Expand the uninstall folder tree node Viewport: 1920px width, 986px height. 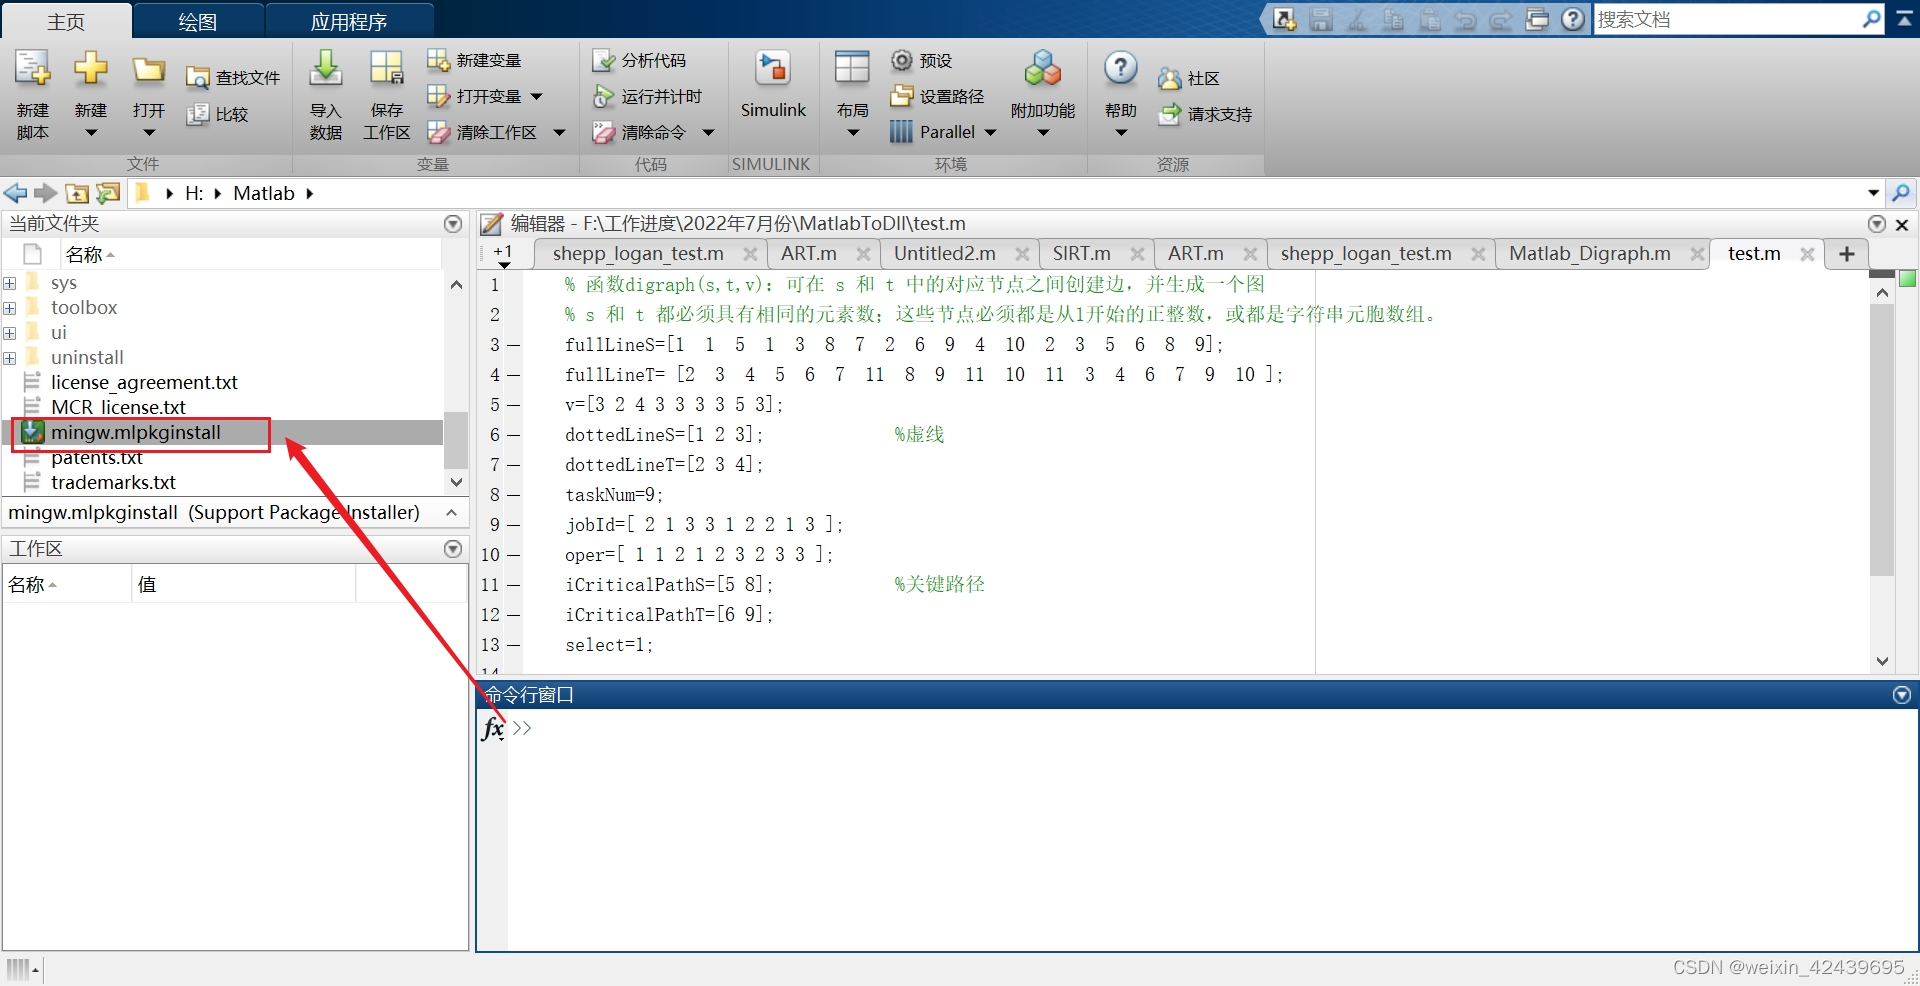click(10, 358)
